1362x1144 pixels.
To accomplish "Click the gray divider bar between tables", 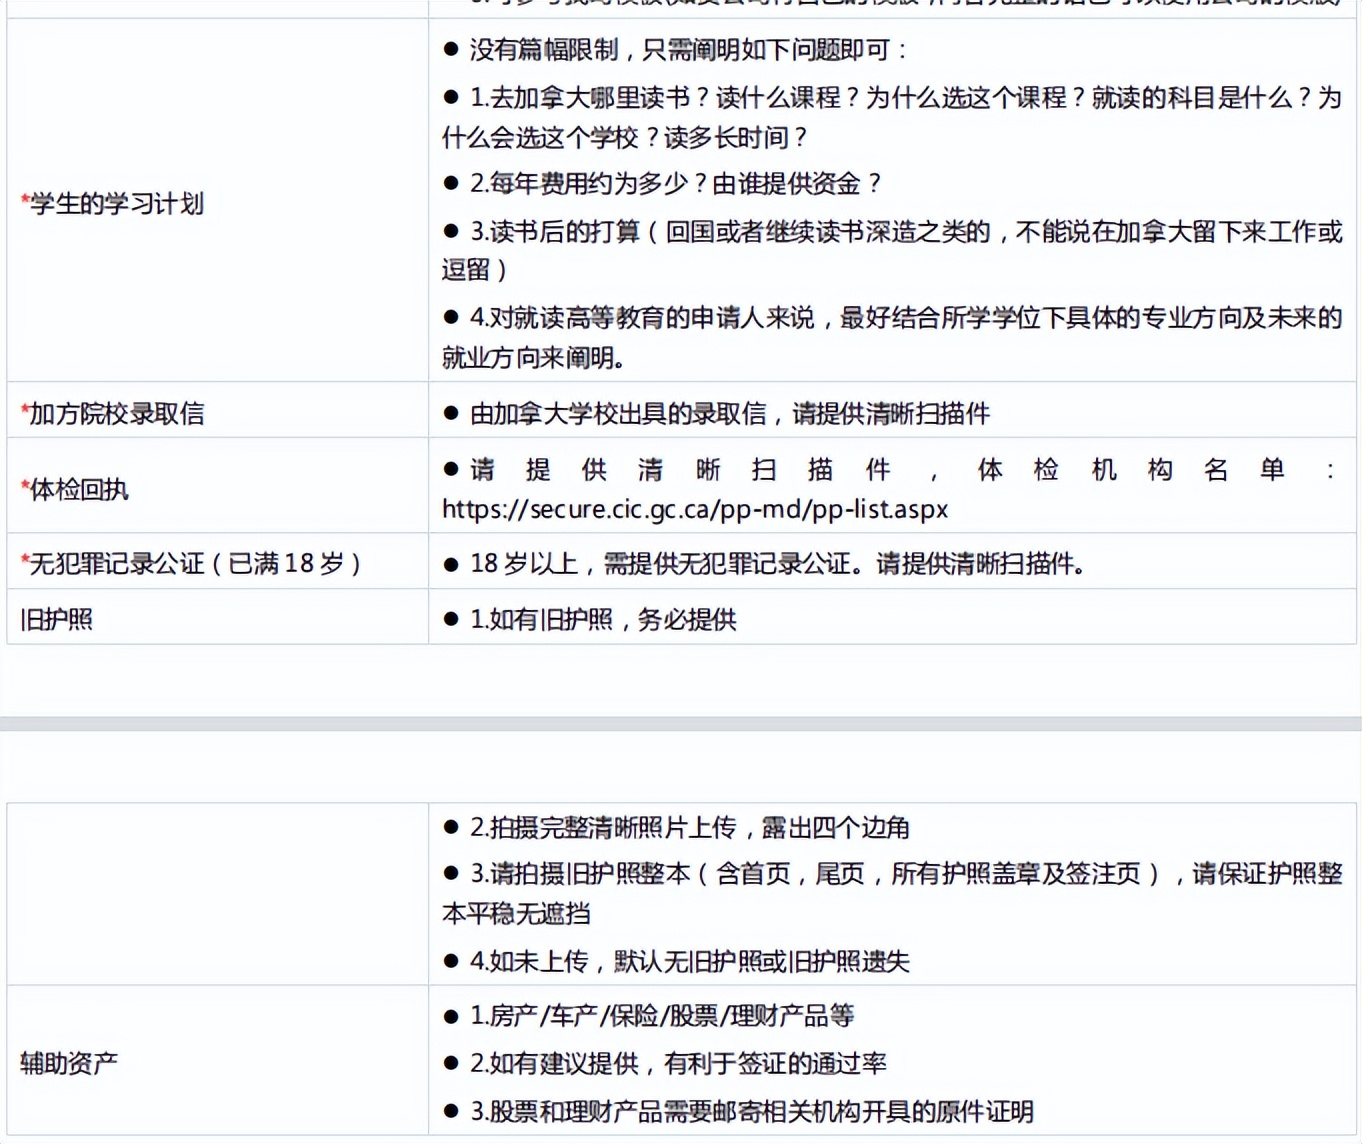I will point(681,723).
